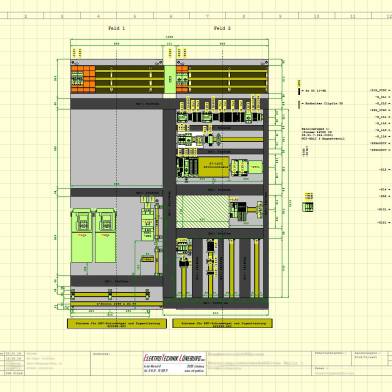Select the black legend swatch
392x392 pixels.
299,91
